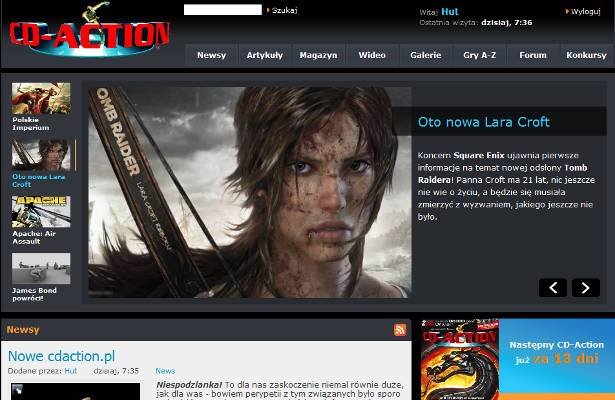Select the Apache: Air Assault thumbnail
The width and height of the screenshot is (615, 400).
41,213
